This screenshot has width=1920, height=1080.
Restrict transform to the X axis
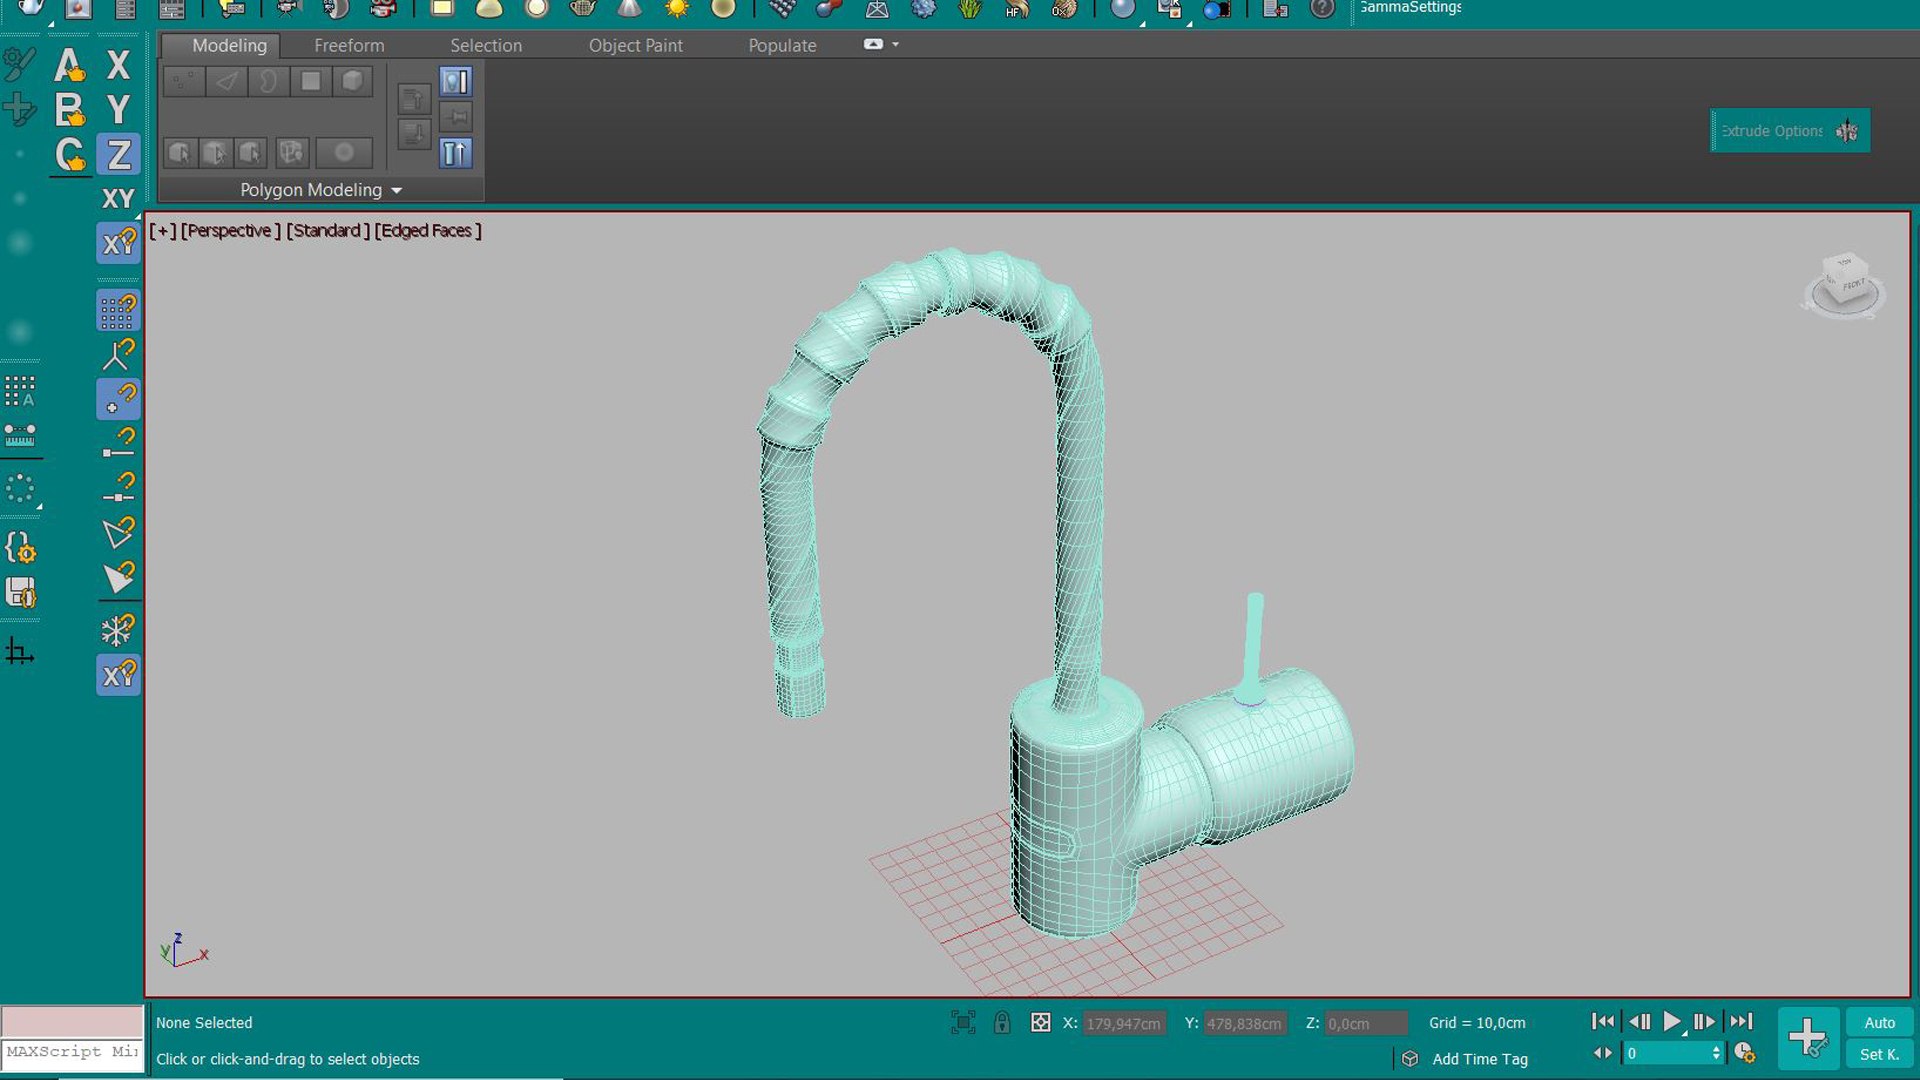[118, 65]
